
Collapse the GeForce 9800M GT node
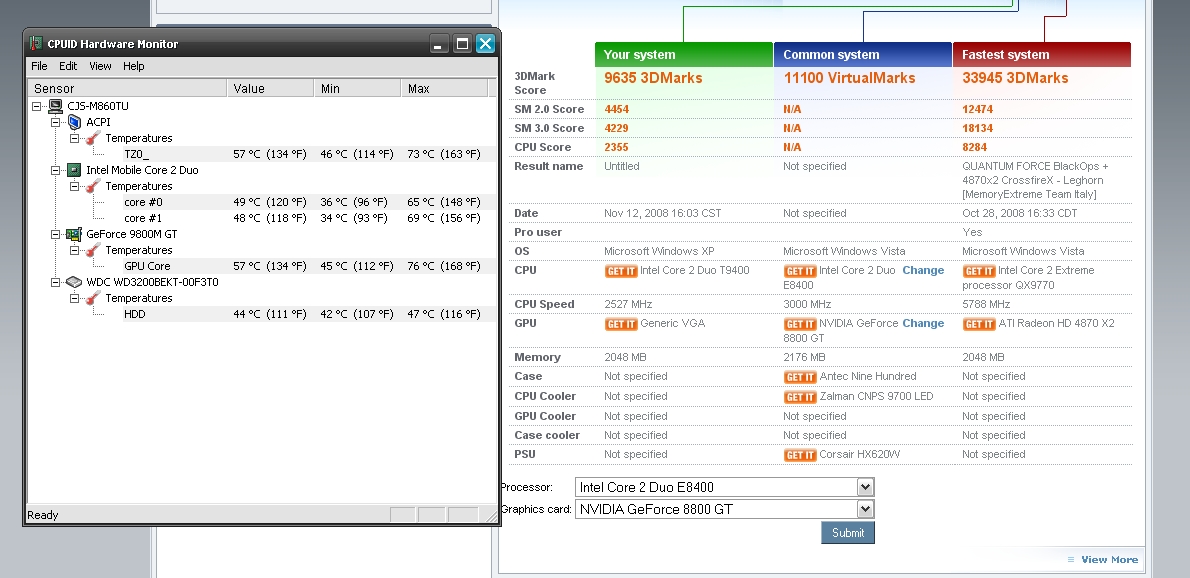55,234
